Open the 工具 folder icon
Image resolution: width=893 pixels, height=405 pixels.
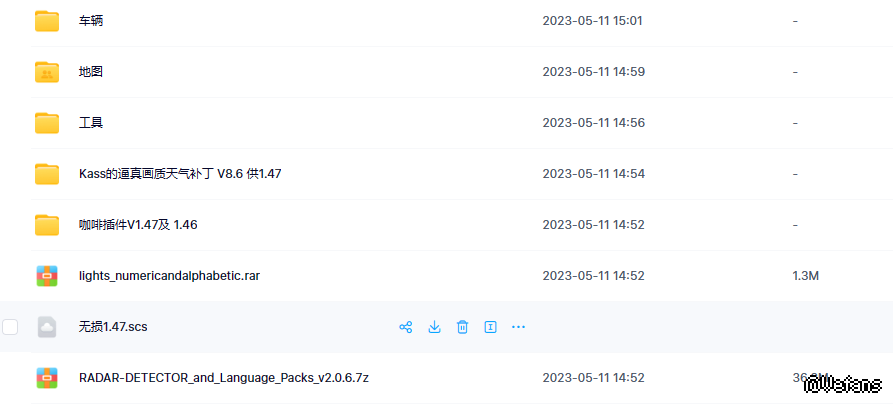pos(47,123)
